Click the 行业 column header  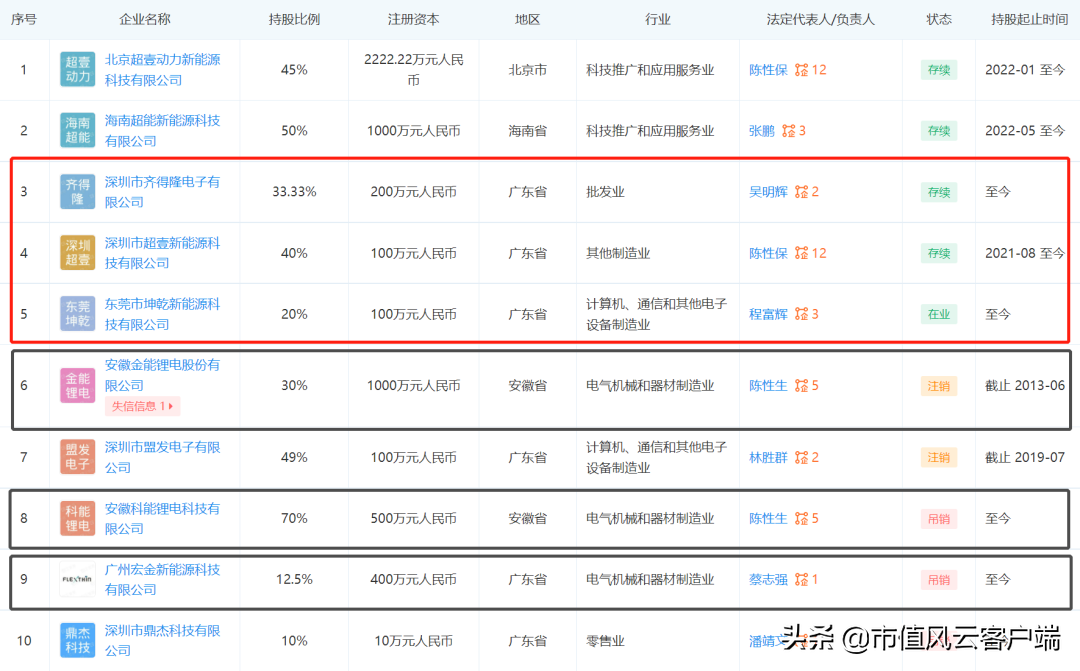[x=658, y=19]
